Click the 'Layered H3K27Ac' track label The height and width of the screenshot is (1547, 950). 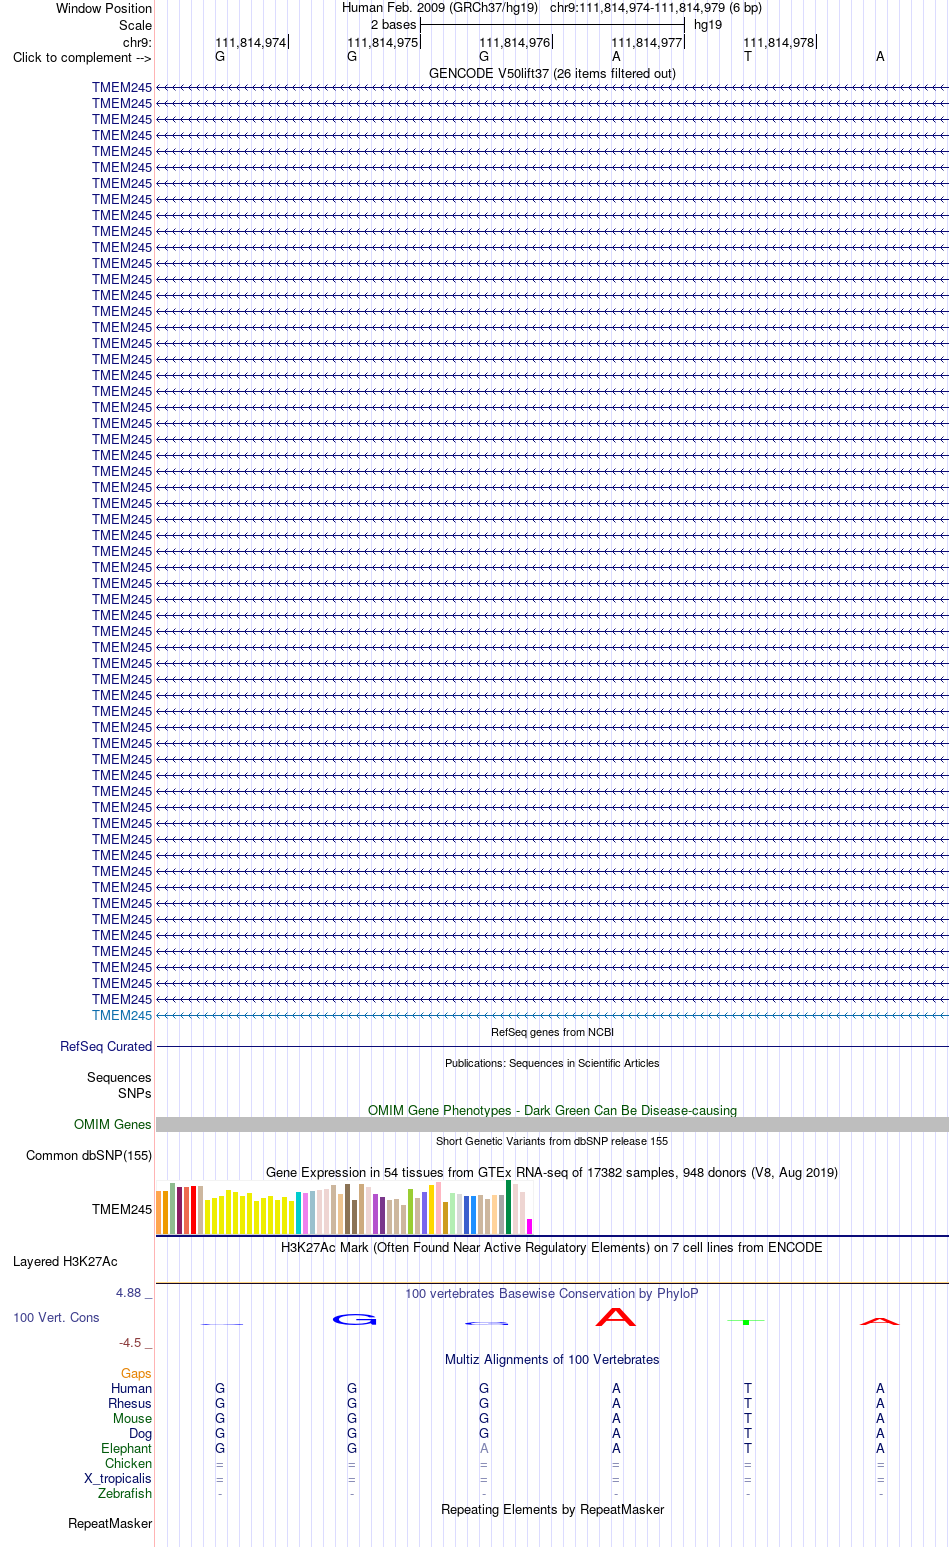[x=65, y=1262]
